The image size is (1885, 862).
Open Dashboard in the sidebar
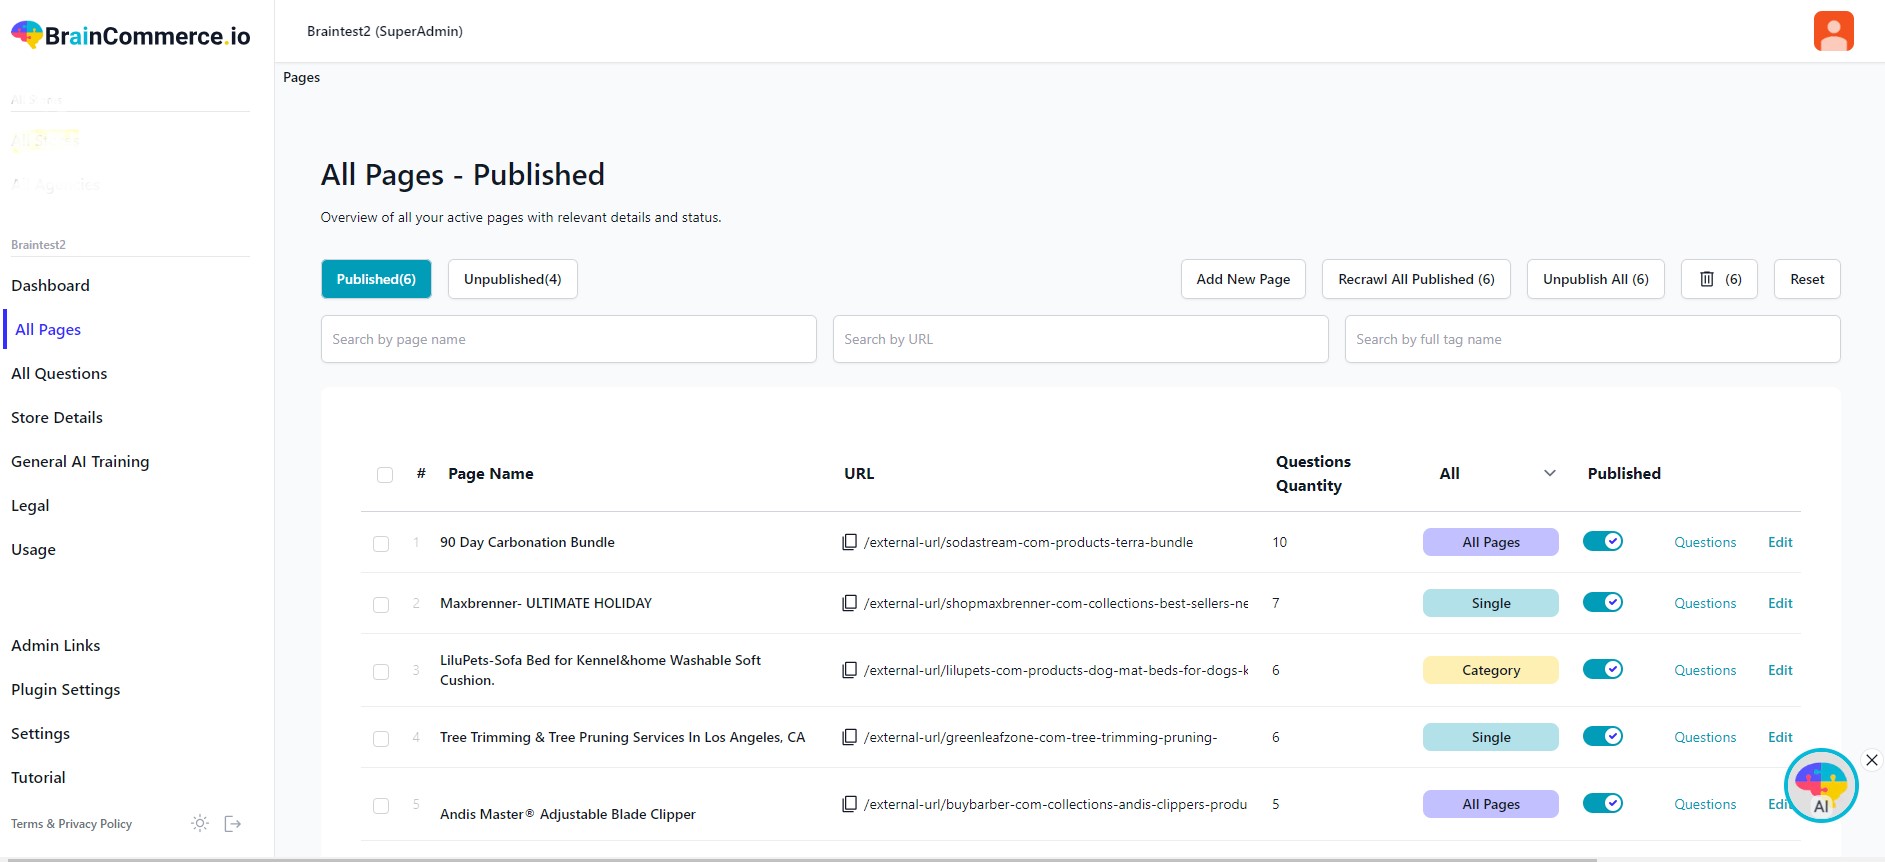(50, 285)
